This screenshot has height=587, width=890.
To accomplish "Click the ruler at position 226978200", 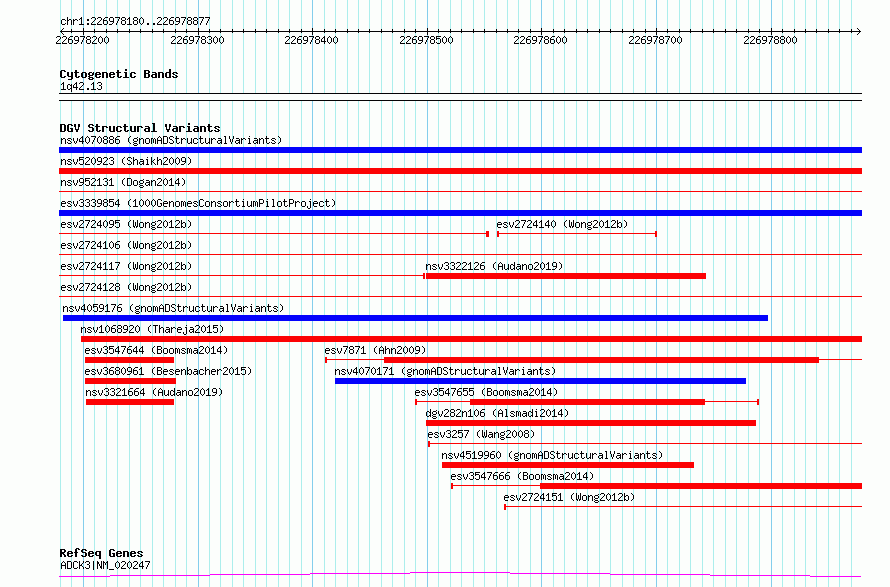I will pyautogui.click(x=82, y=40).
